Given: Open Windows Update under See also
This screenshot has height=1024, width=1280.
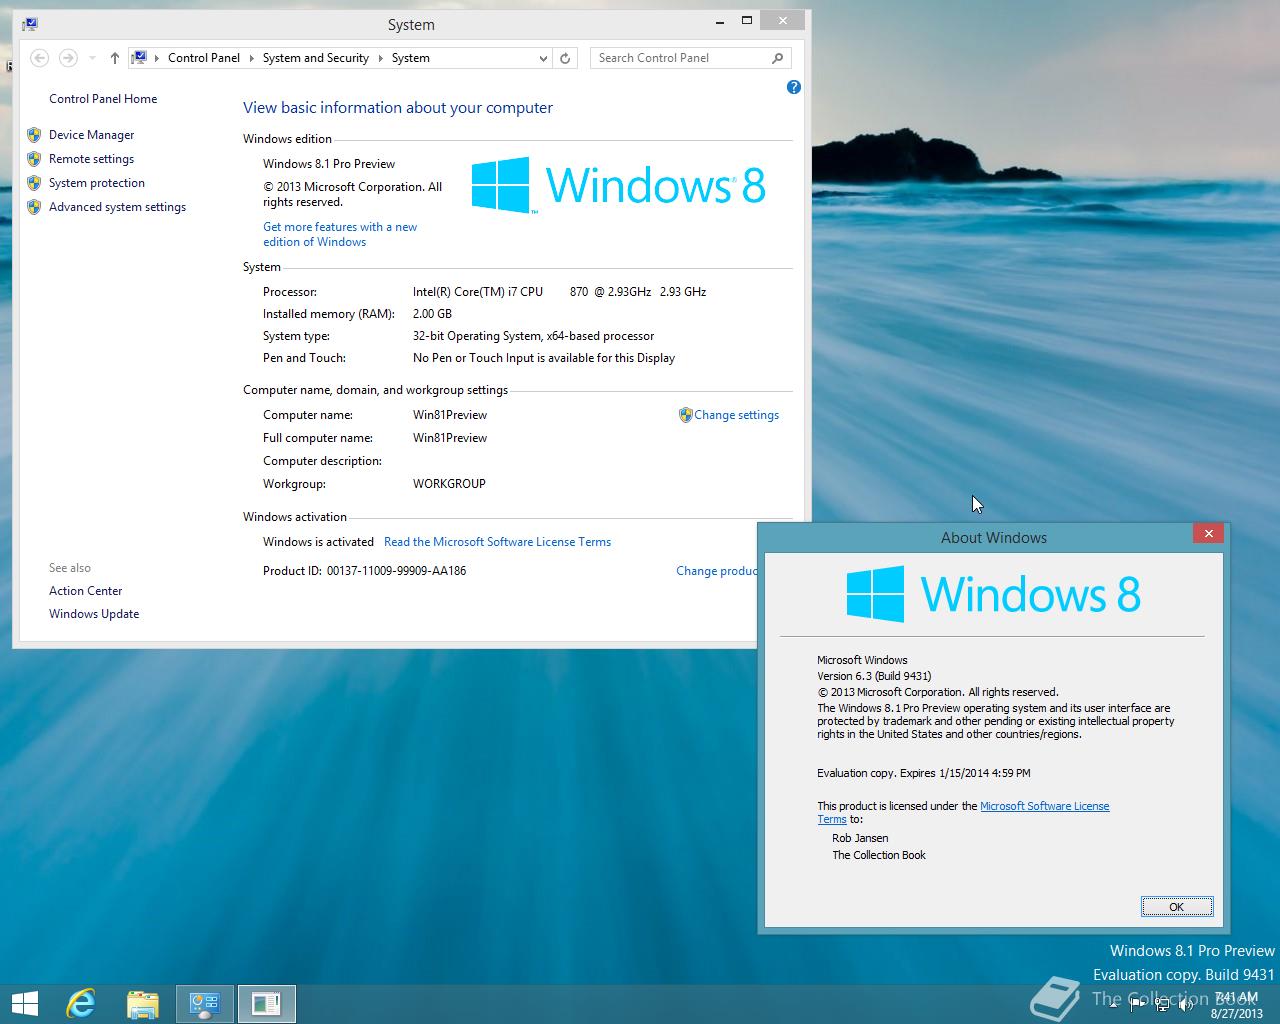Looking at the screenshot, I should 94,614.
